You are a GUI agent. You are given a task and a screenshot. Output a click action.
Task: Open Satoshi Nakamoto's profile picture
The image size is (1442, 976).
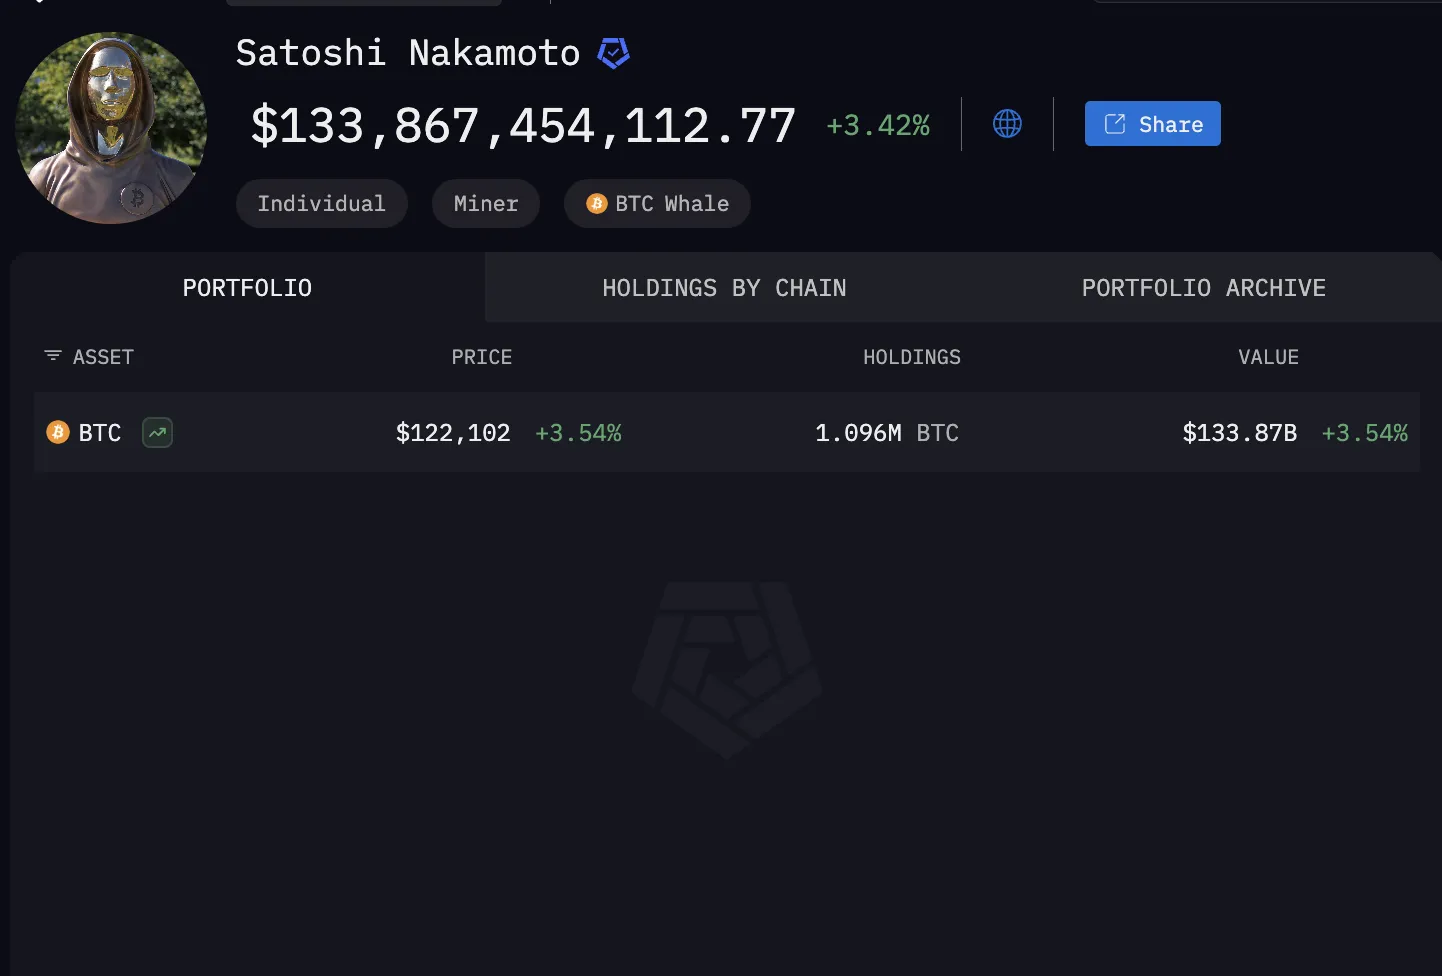pos(111,128)
